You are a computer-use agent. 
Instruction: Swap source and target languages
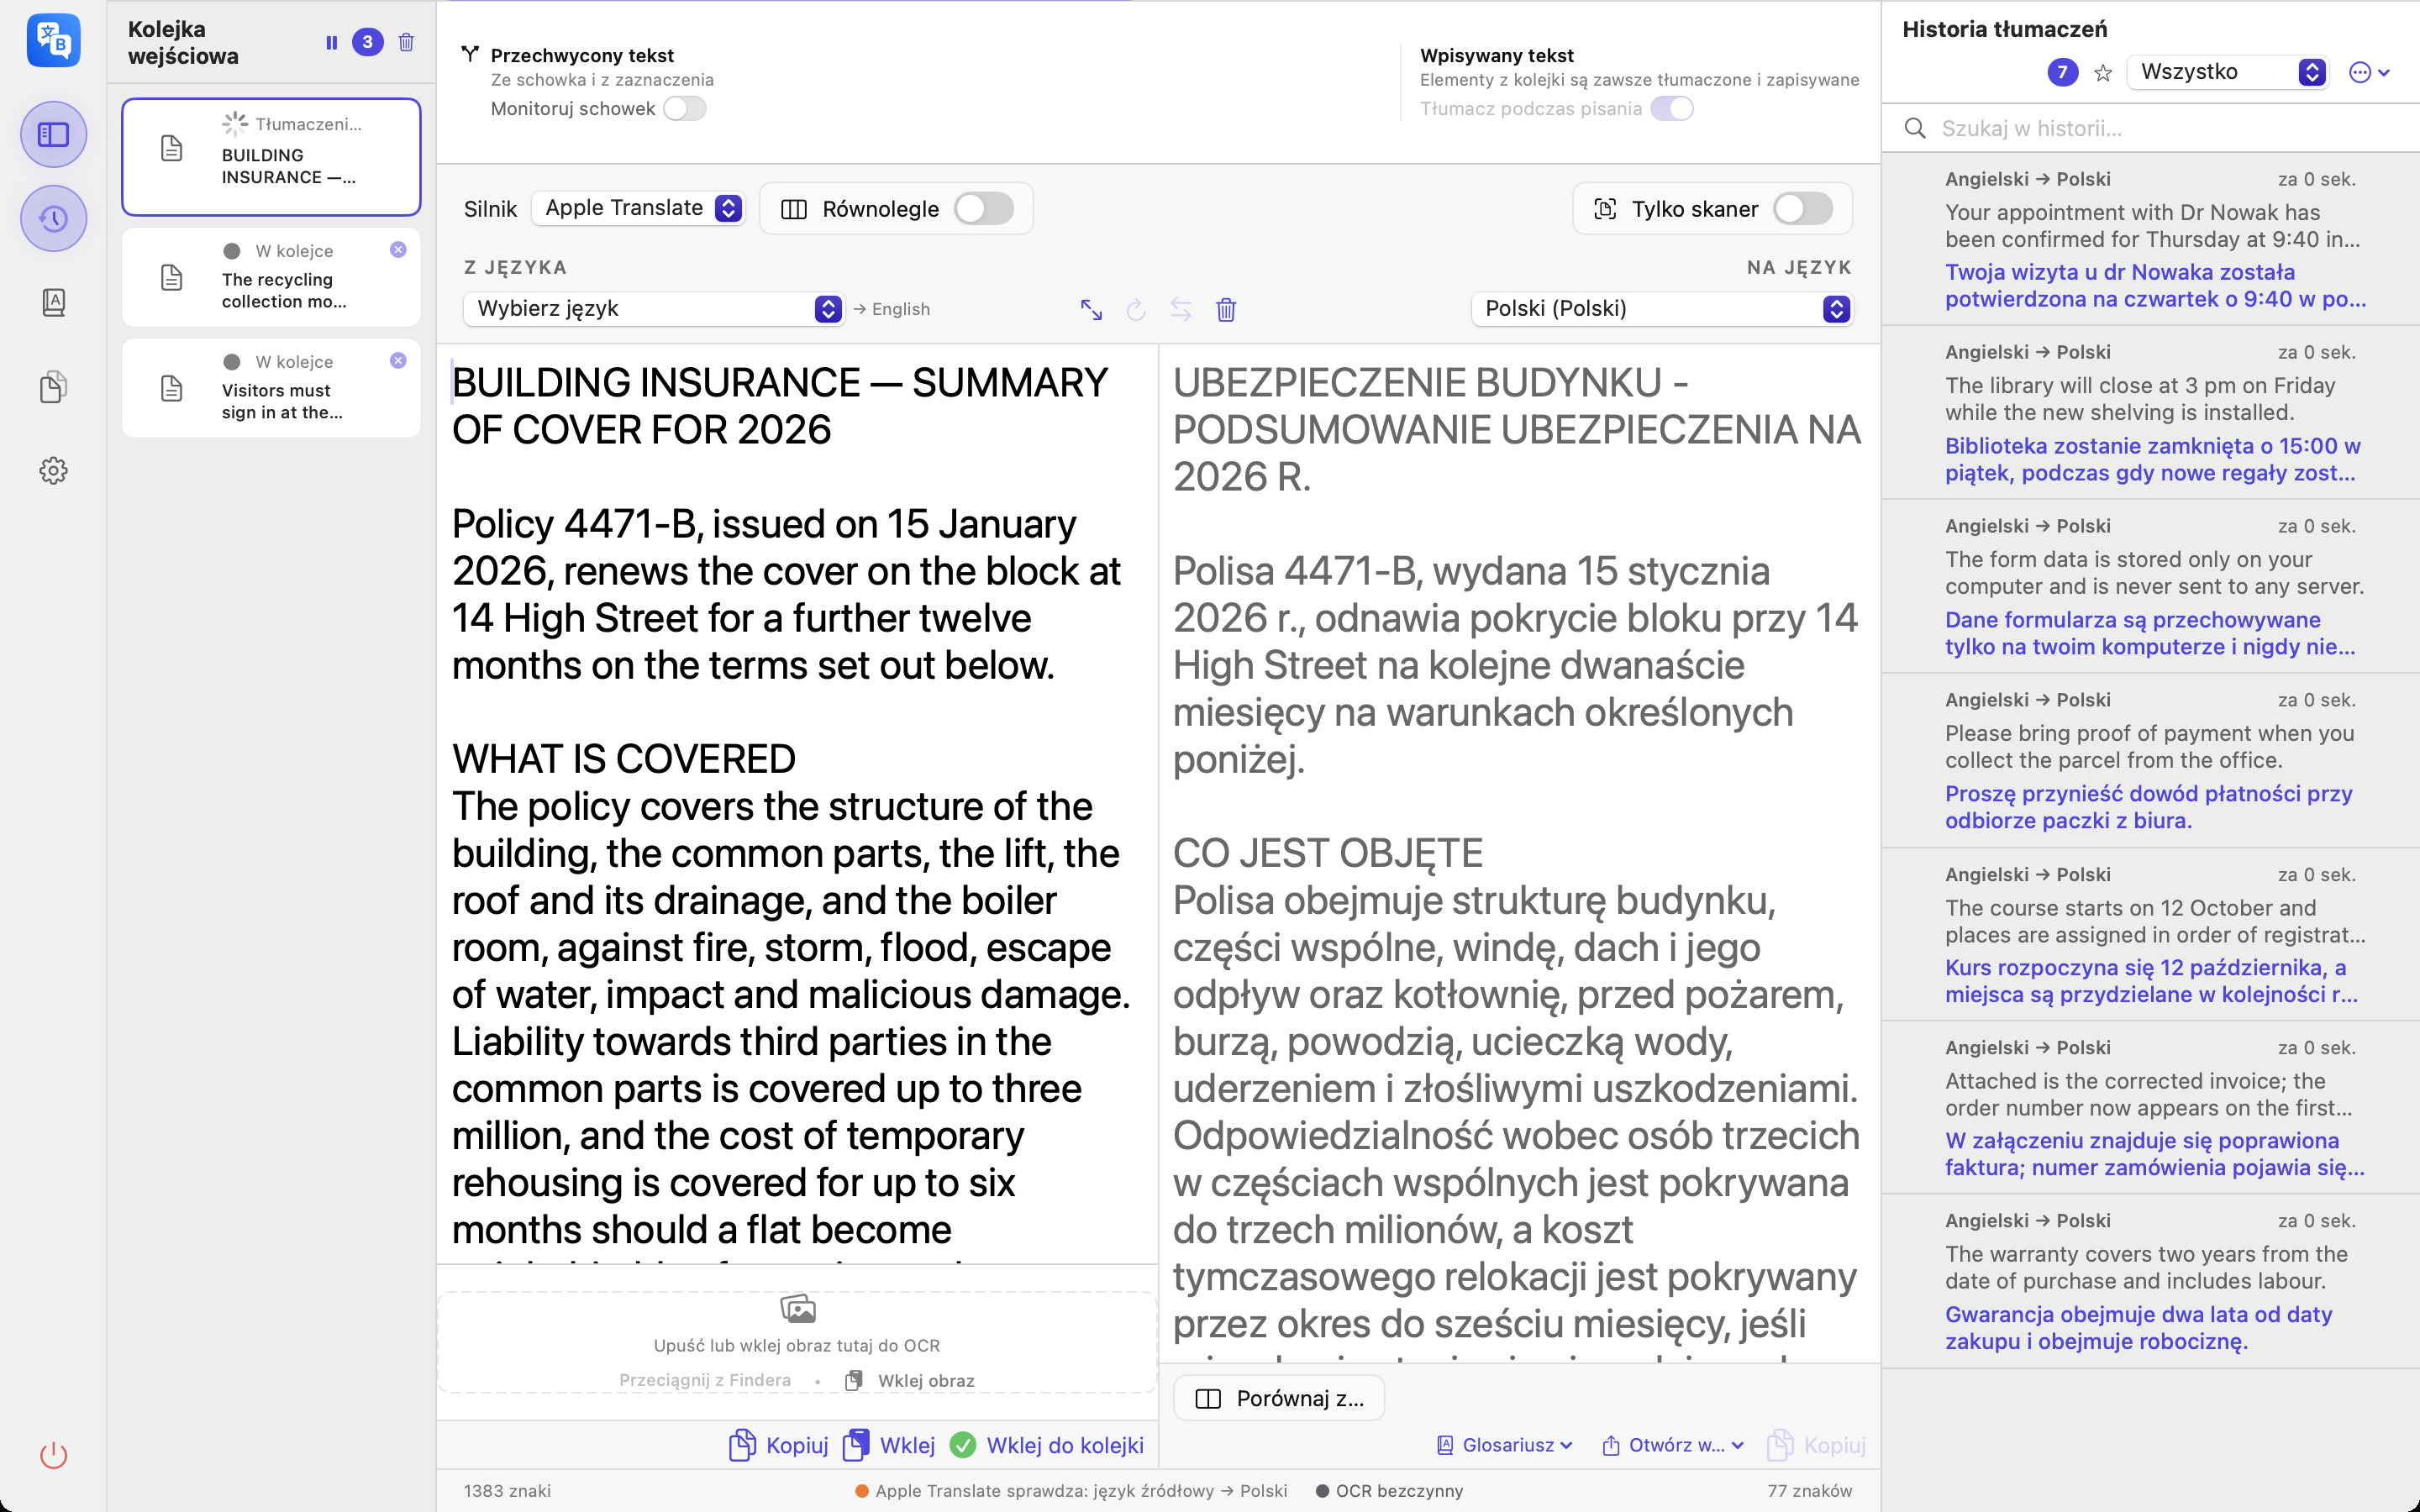tap(1181, 310)
